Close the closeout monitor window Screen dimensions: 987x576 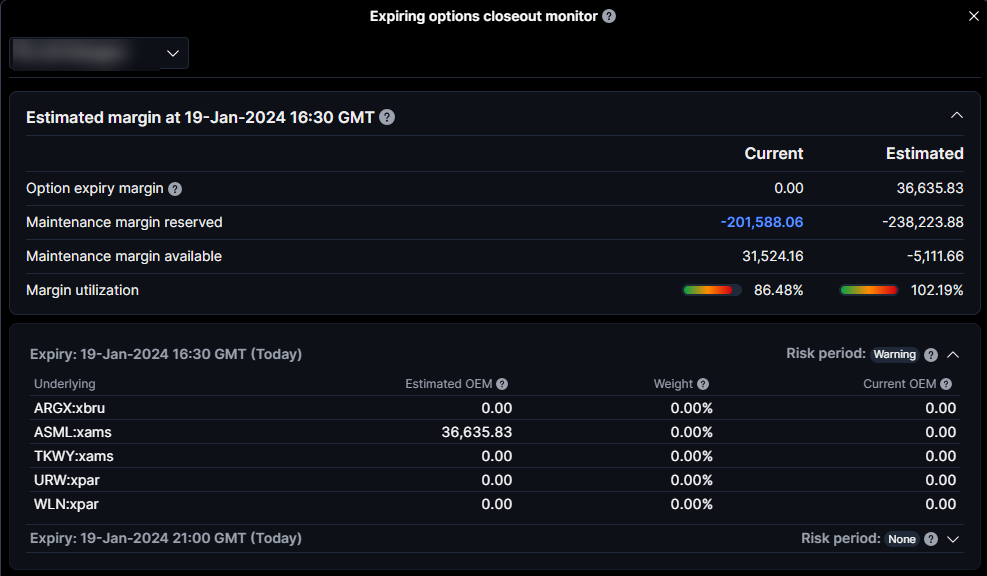974,16
